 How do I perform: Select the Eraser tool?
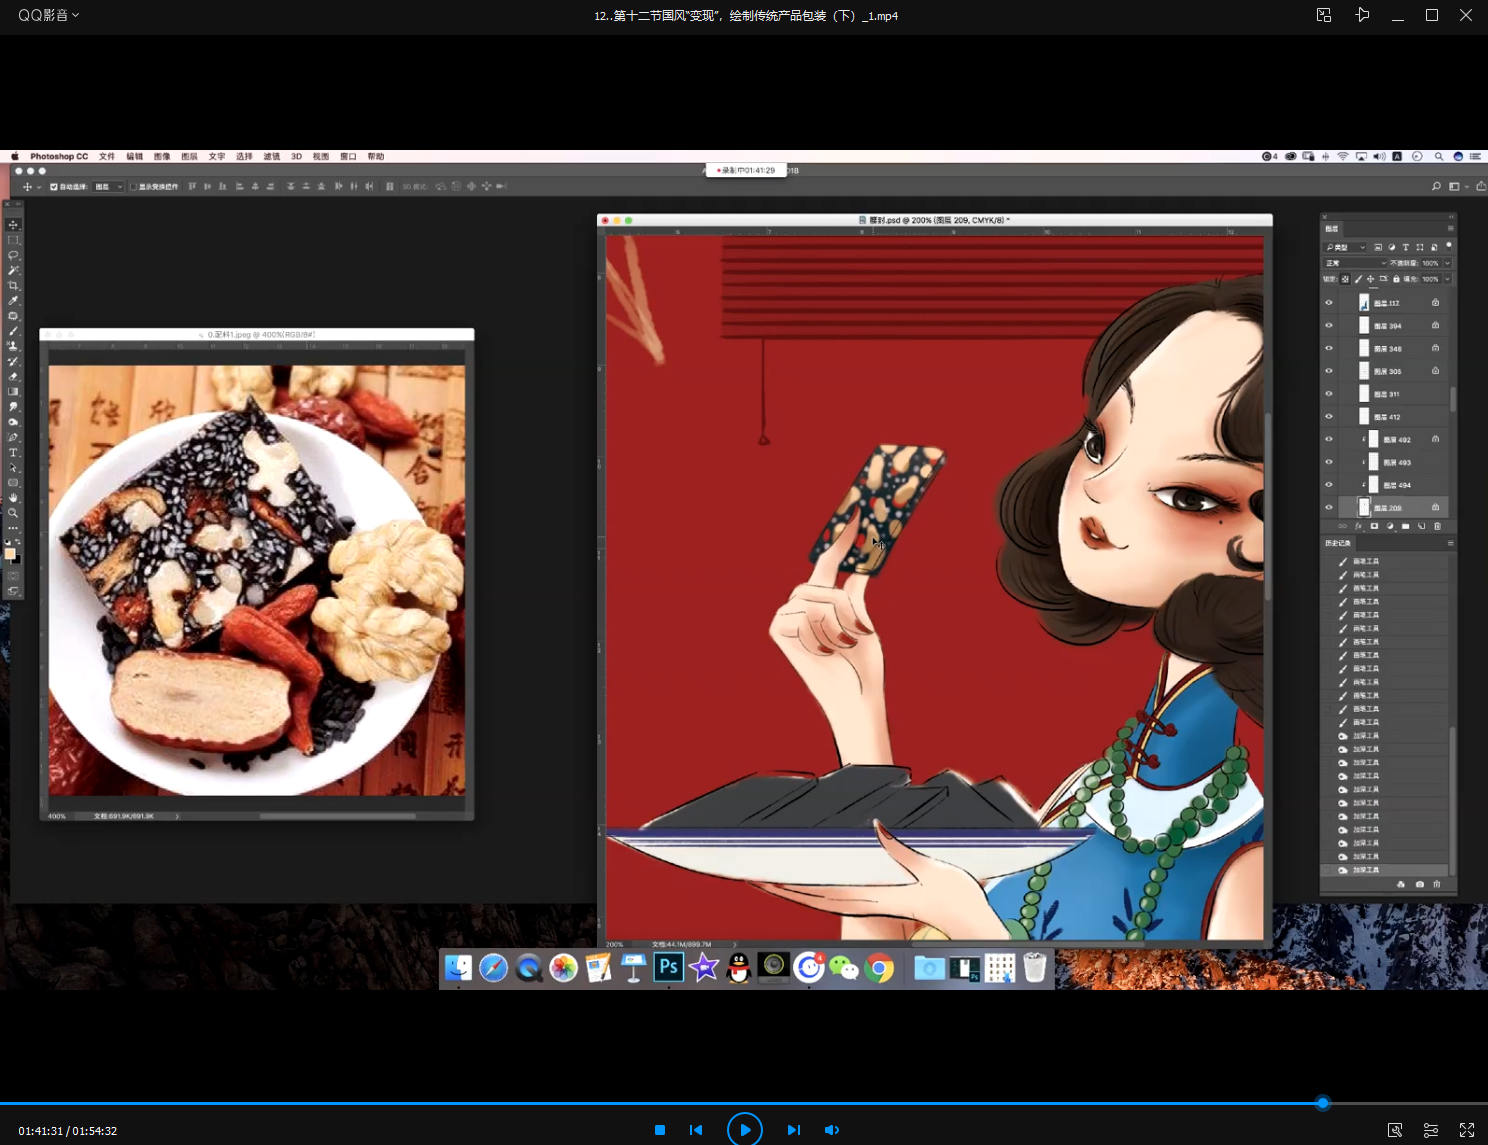(13, 376)
